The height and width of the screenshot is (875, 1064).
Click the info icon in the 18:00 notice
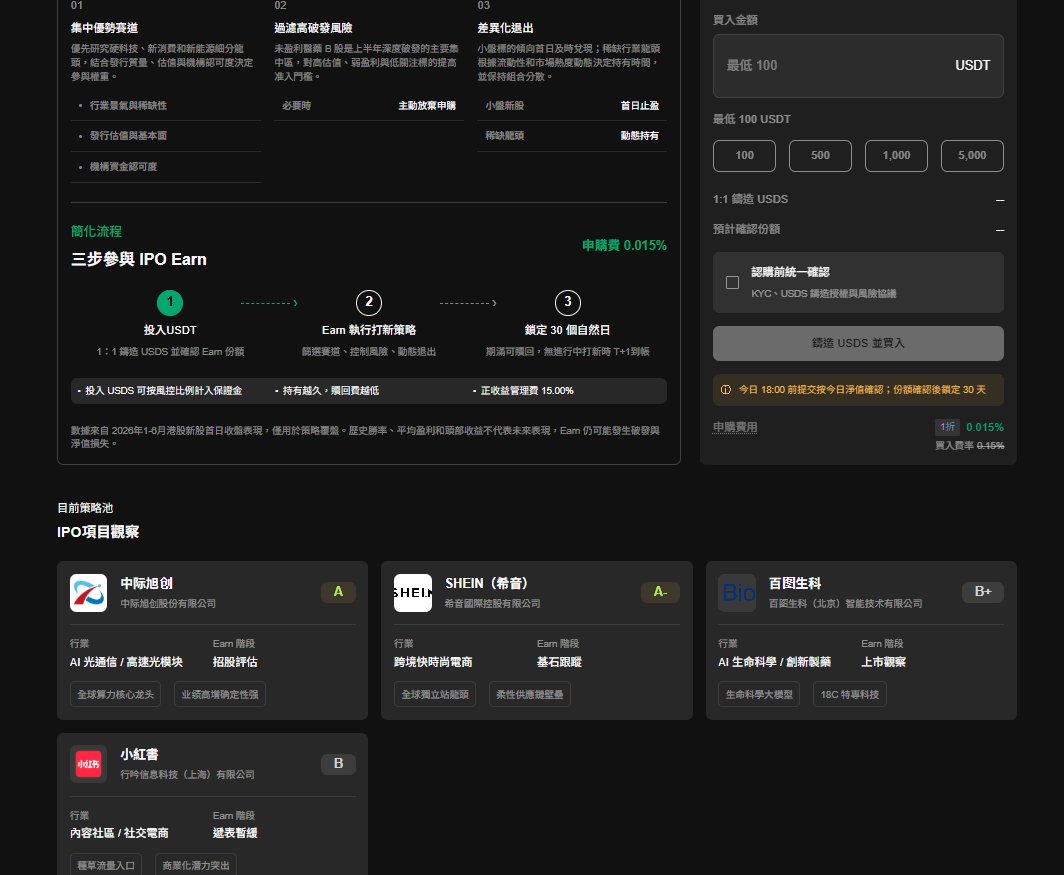tap(725, 390)
